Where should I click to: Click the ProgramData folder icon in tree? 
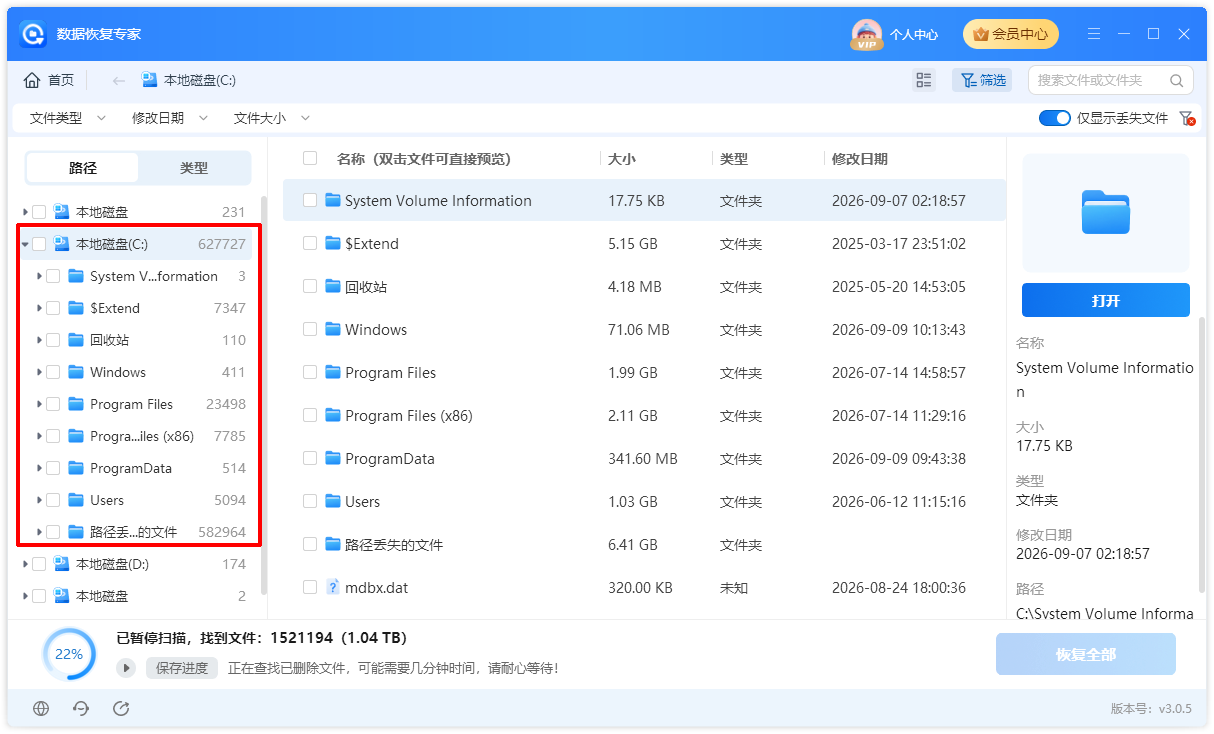[x=76, y=468]
